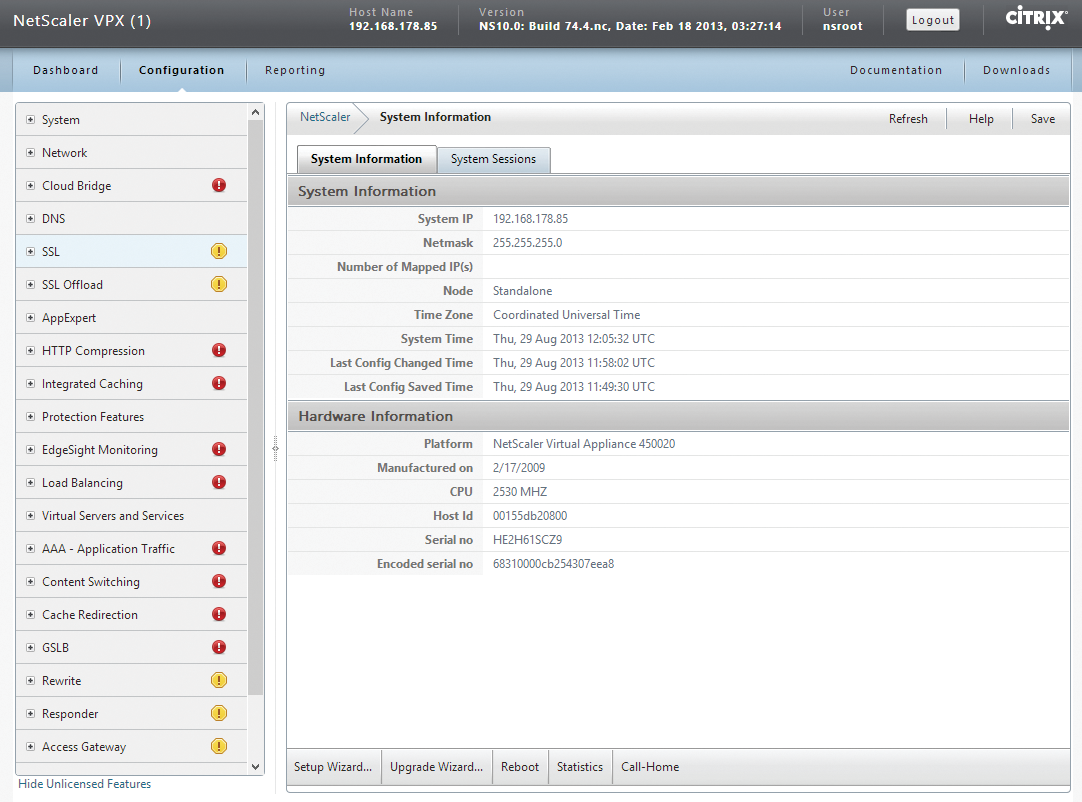Expand the System tree node
Image resolution: width=1082 pixels, height=802 pixels.
tap(30, 119)
